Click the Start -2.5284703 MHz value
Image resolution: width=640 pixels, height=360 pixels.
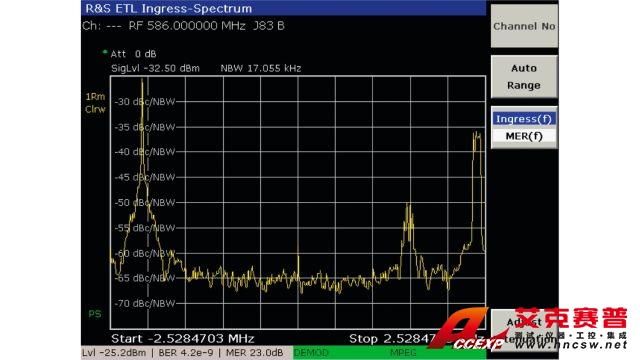pos(183,339)
